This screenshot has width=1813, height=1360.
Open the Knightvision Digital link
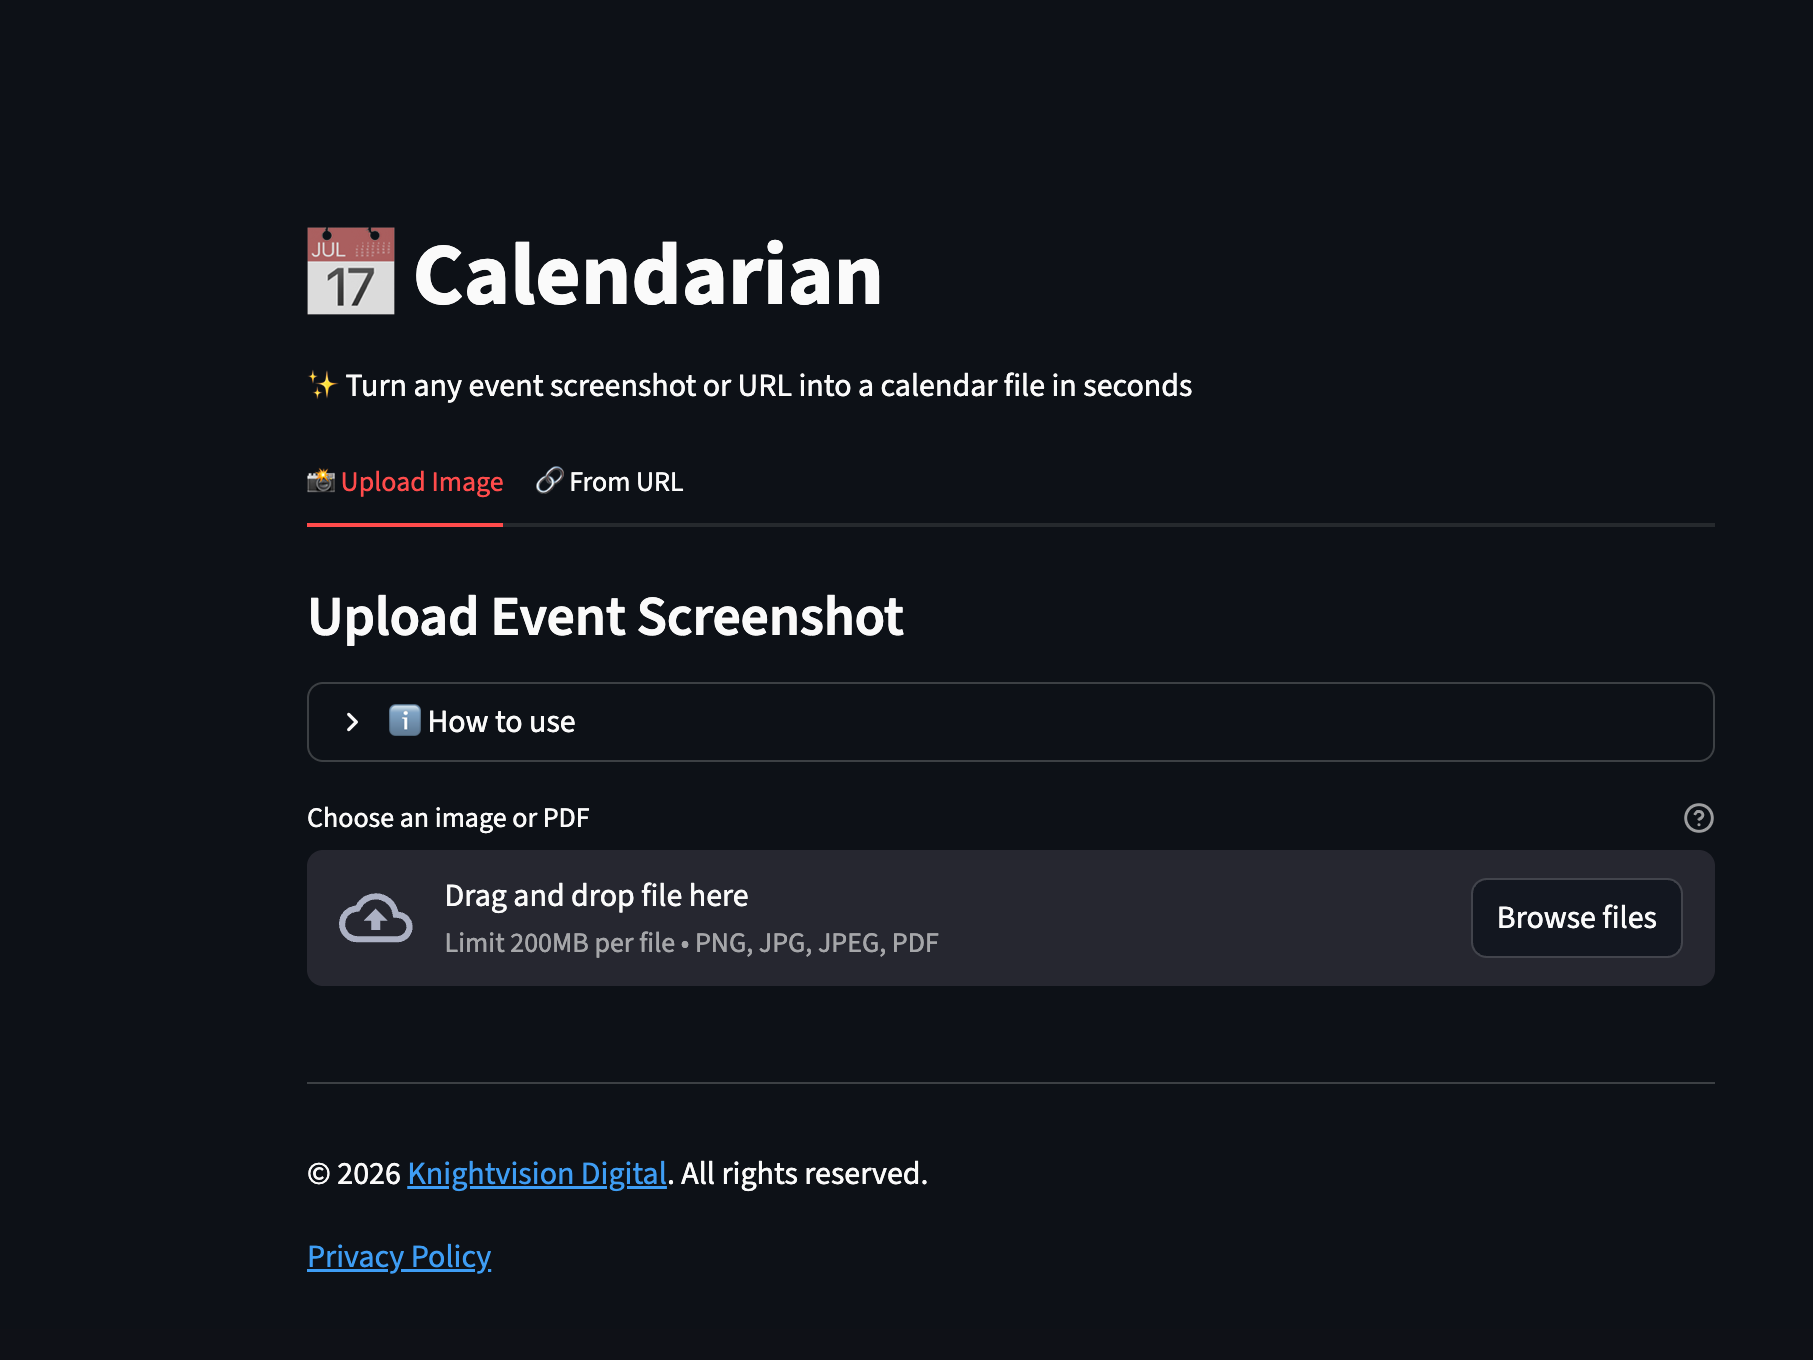(x=537, y=1173)
